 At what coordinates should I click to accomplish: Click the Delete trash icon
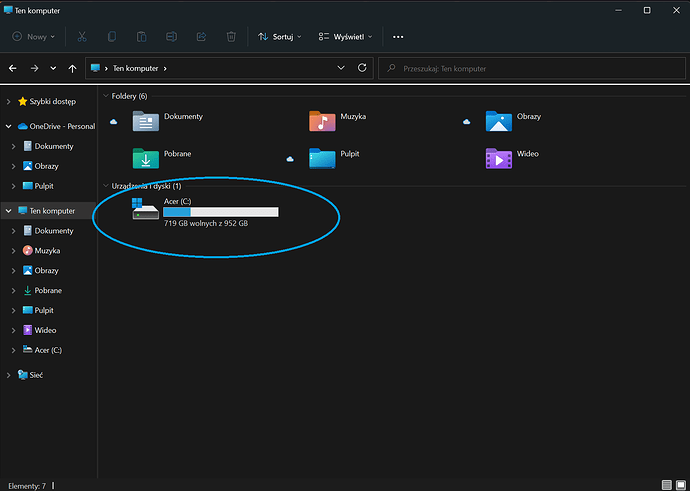click(231, 37)
